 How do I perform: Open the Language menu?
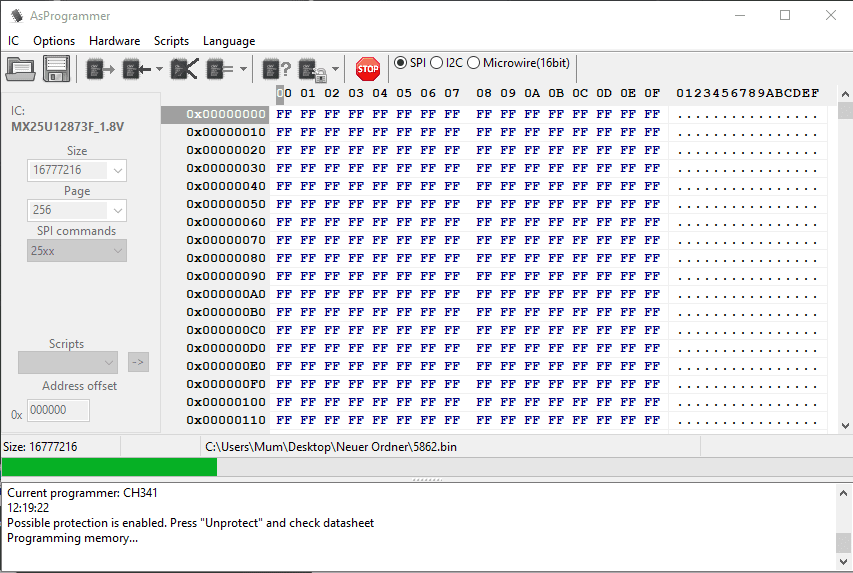click(228, 41)
